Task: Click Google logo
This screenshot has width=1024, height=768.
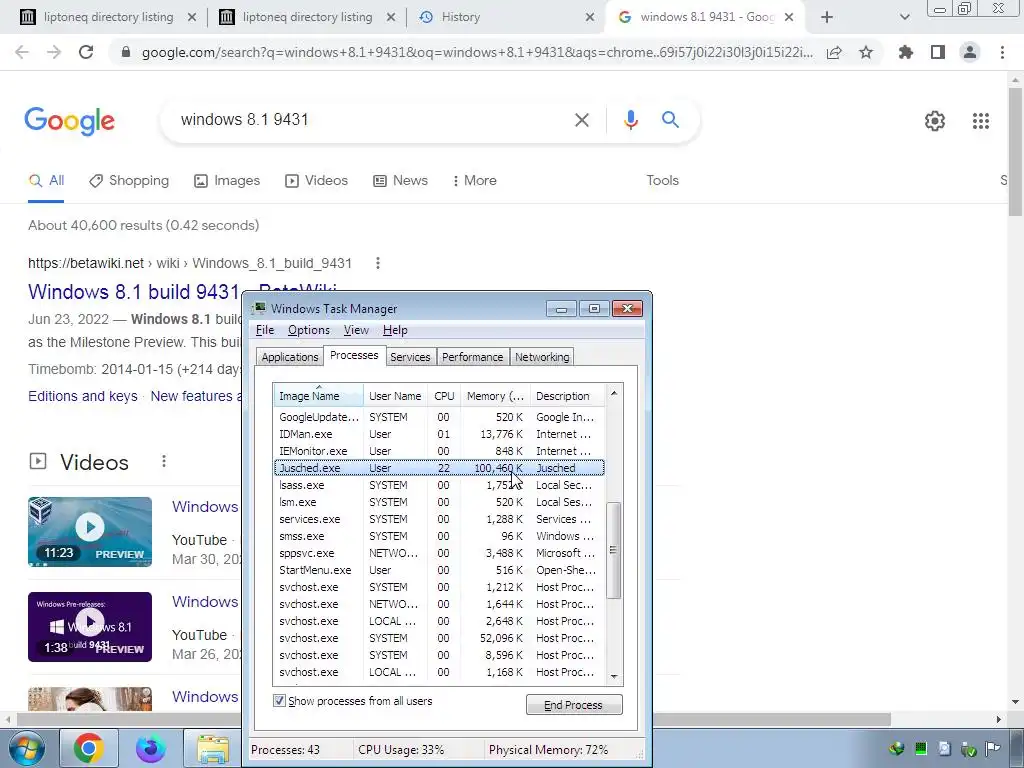Action: point(70,121)
